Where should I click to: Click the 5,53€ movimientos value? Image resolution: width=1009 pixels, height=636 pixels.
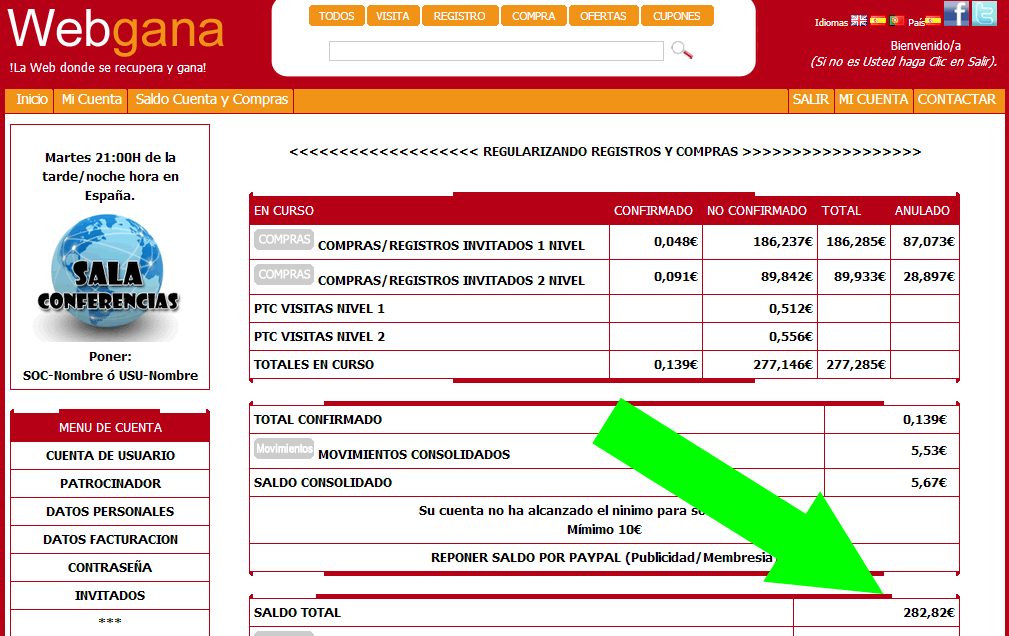pos(929,451)
